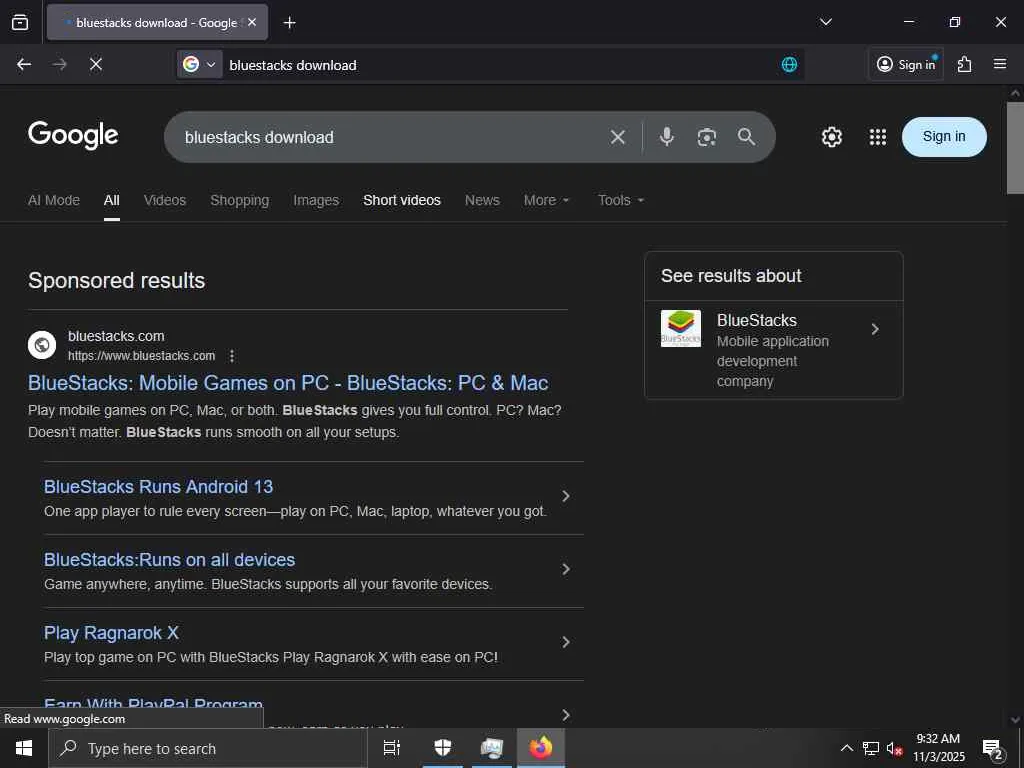Screen dimensions: 1024x768
Task: Expand the Earn With PlayPal chevron
Action: point(566,715)
